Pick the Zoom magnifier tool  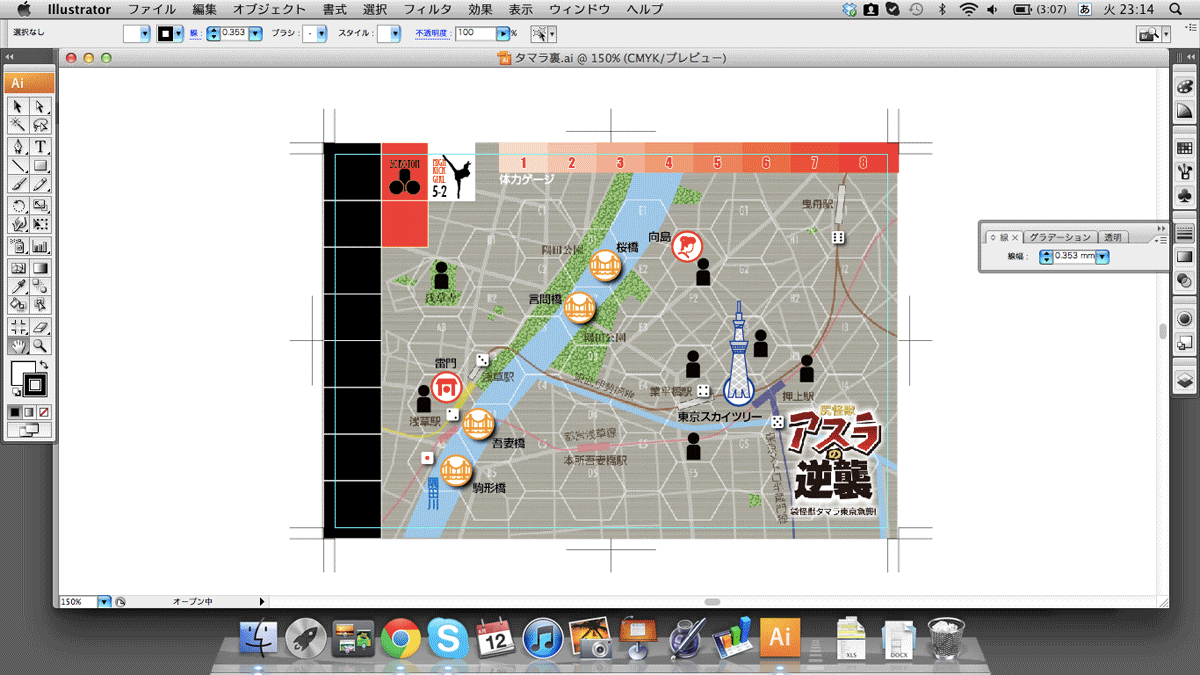click(x=40, y=345)
